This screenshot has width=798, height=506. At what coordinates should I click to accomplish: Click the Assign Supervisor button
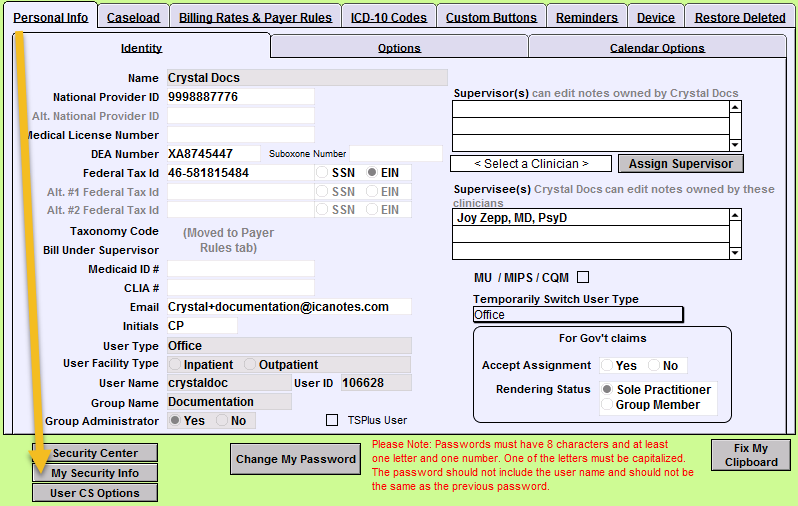(680, 163)
